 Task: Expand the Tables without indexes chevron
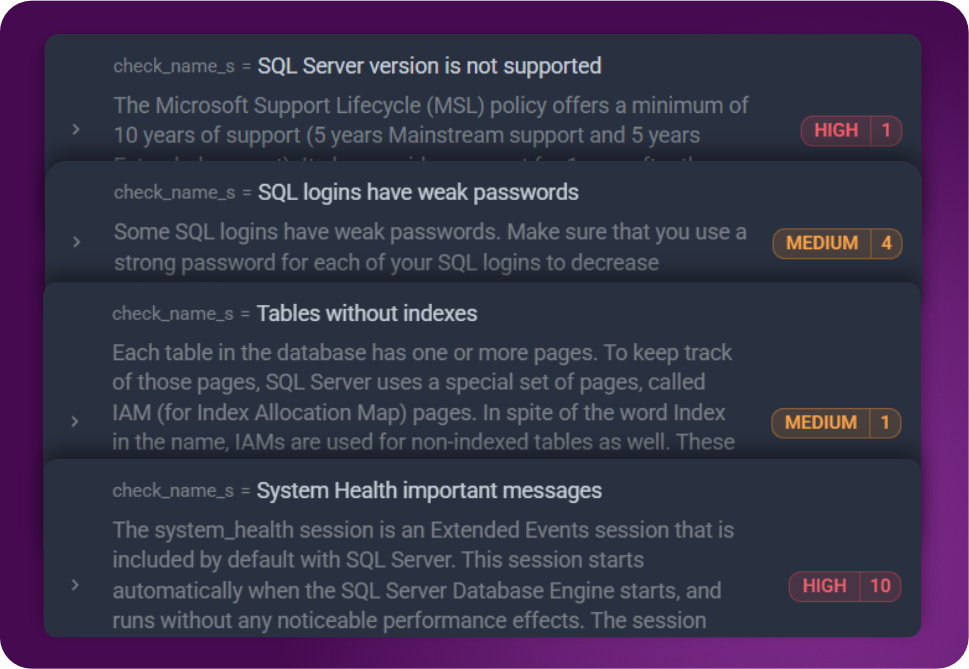[75, 422]
